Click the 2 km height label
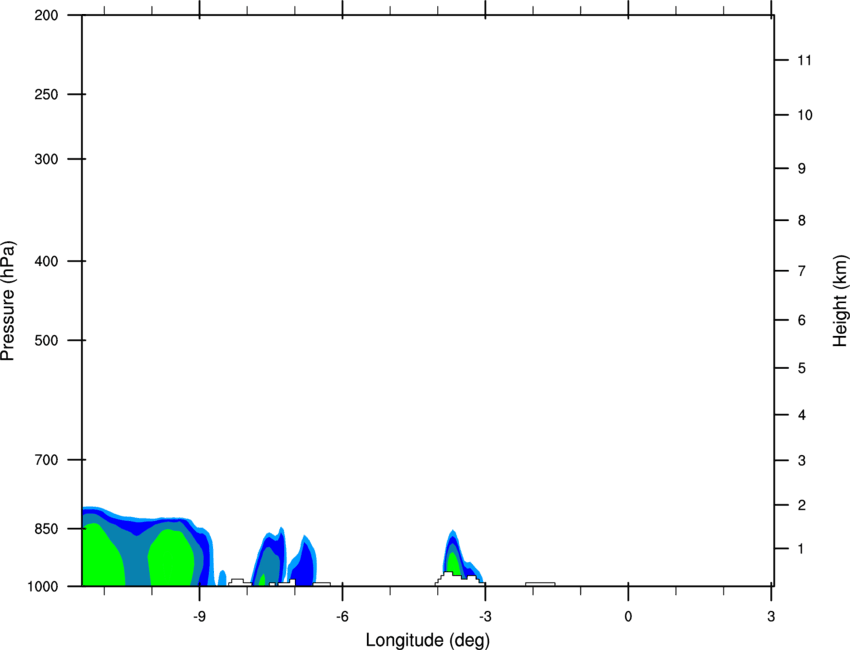 [802, 505]
